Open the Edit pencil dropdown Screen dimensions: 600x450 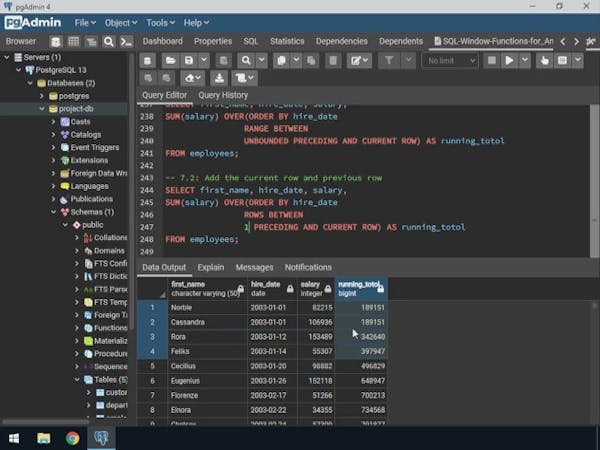tap(359, 60)
